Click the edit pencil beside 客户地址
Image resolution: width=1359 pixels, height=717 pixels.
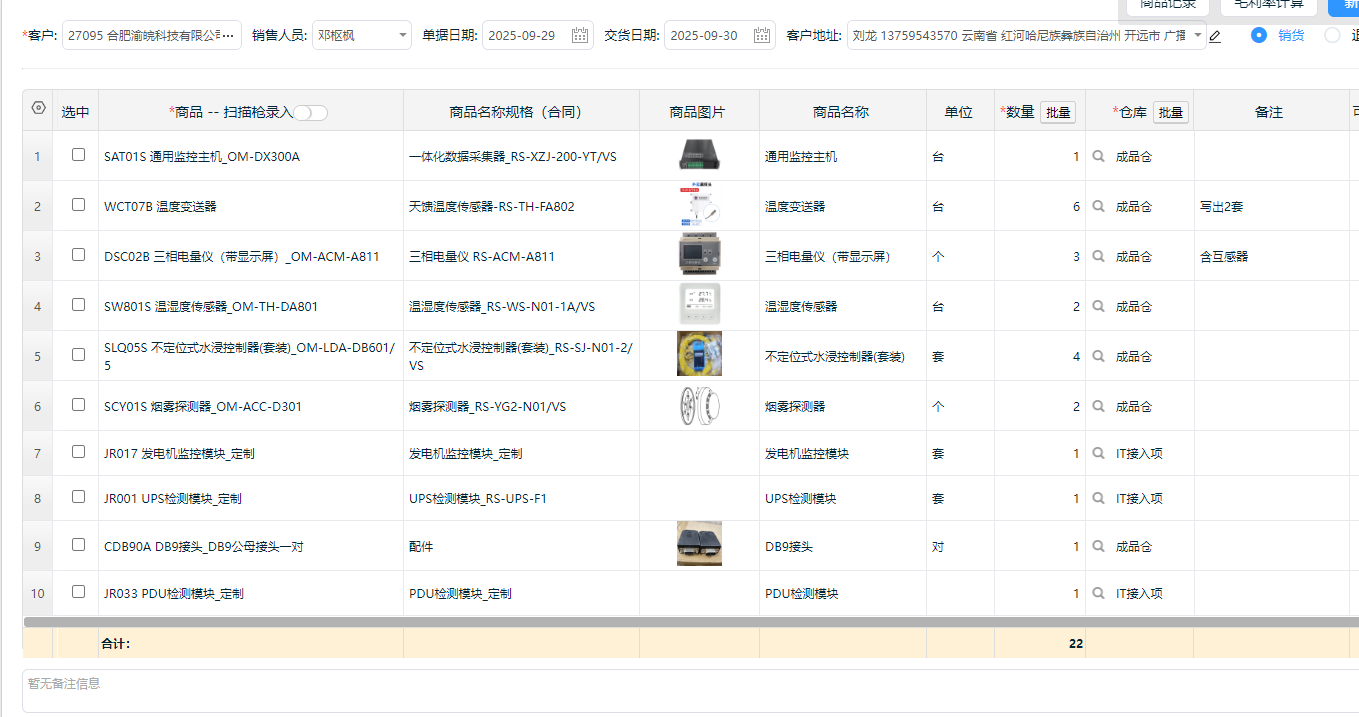click(1215, 37)
